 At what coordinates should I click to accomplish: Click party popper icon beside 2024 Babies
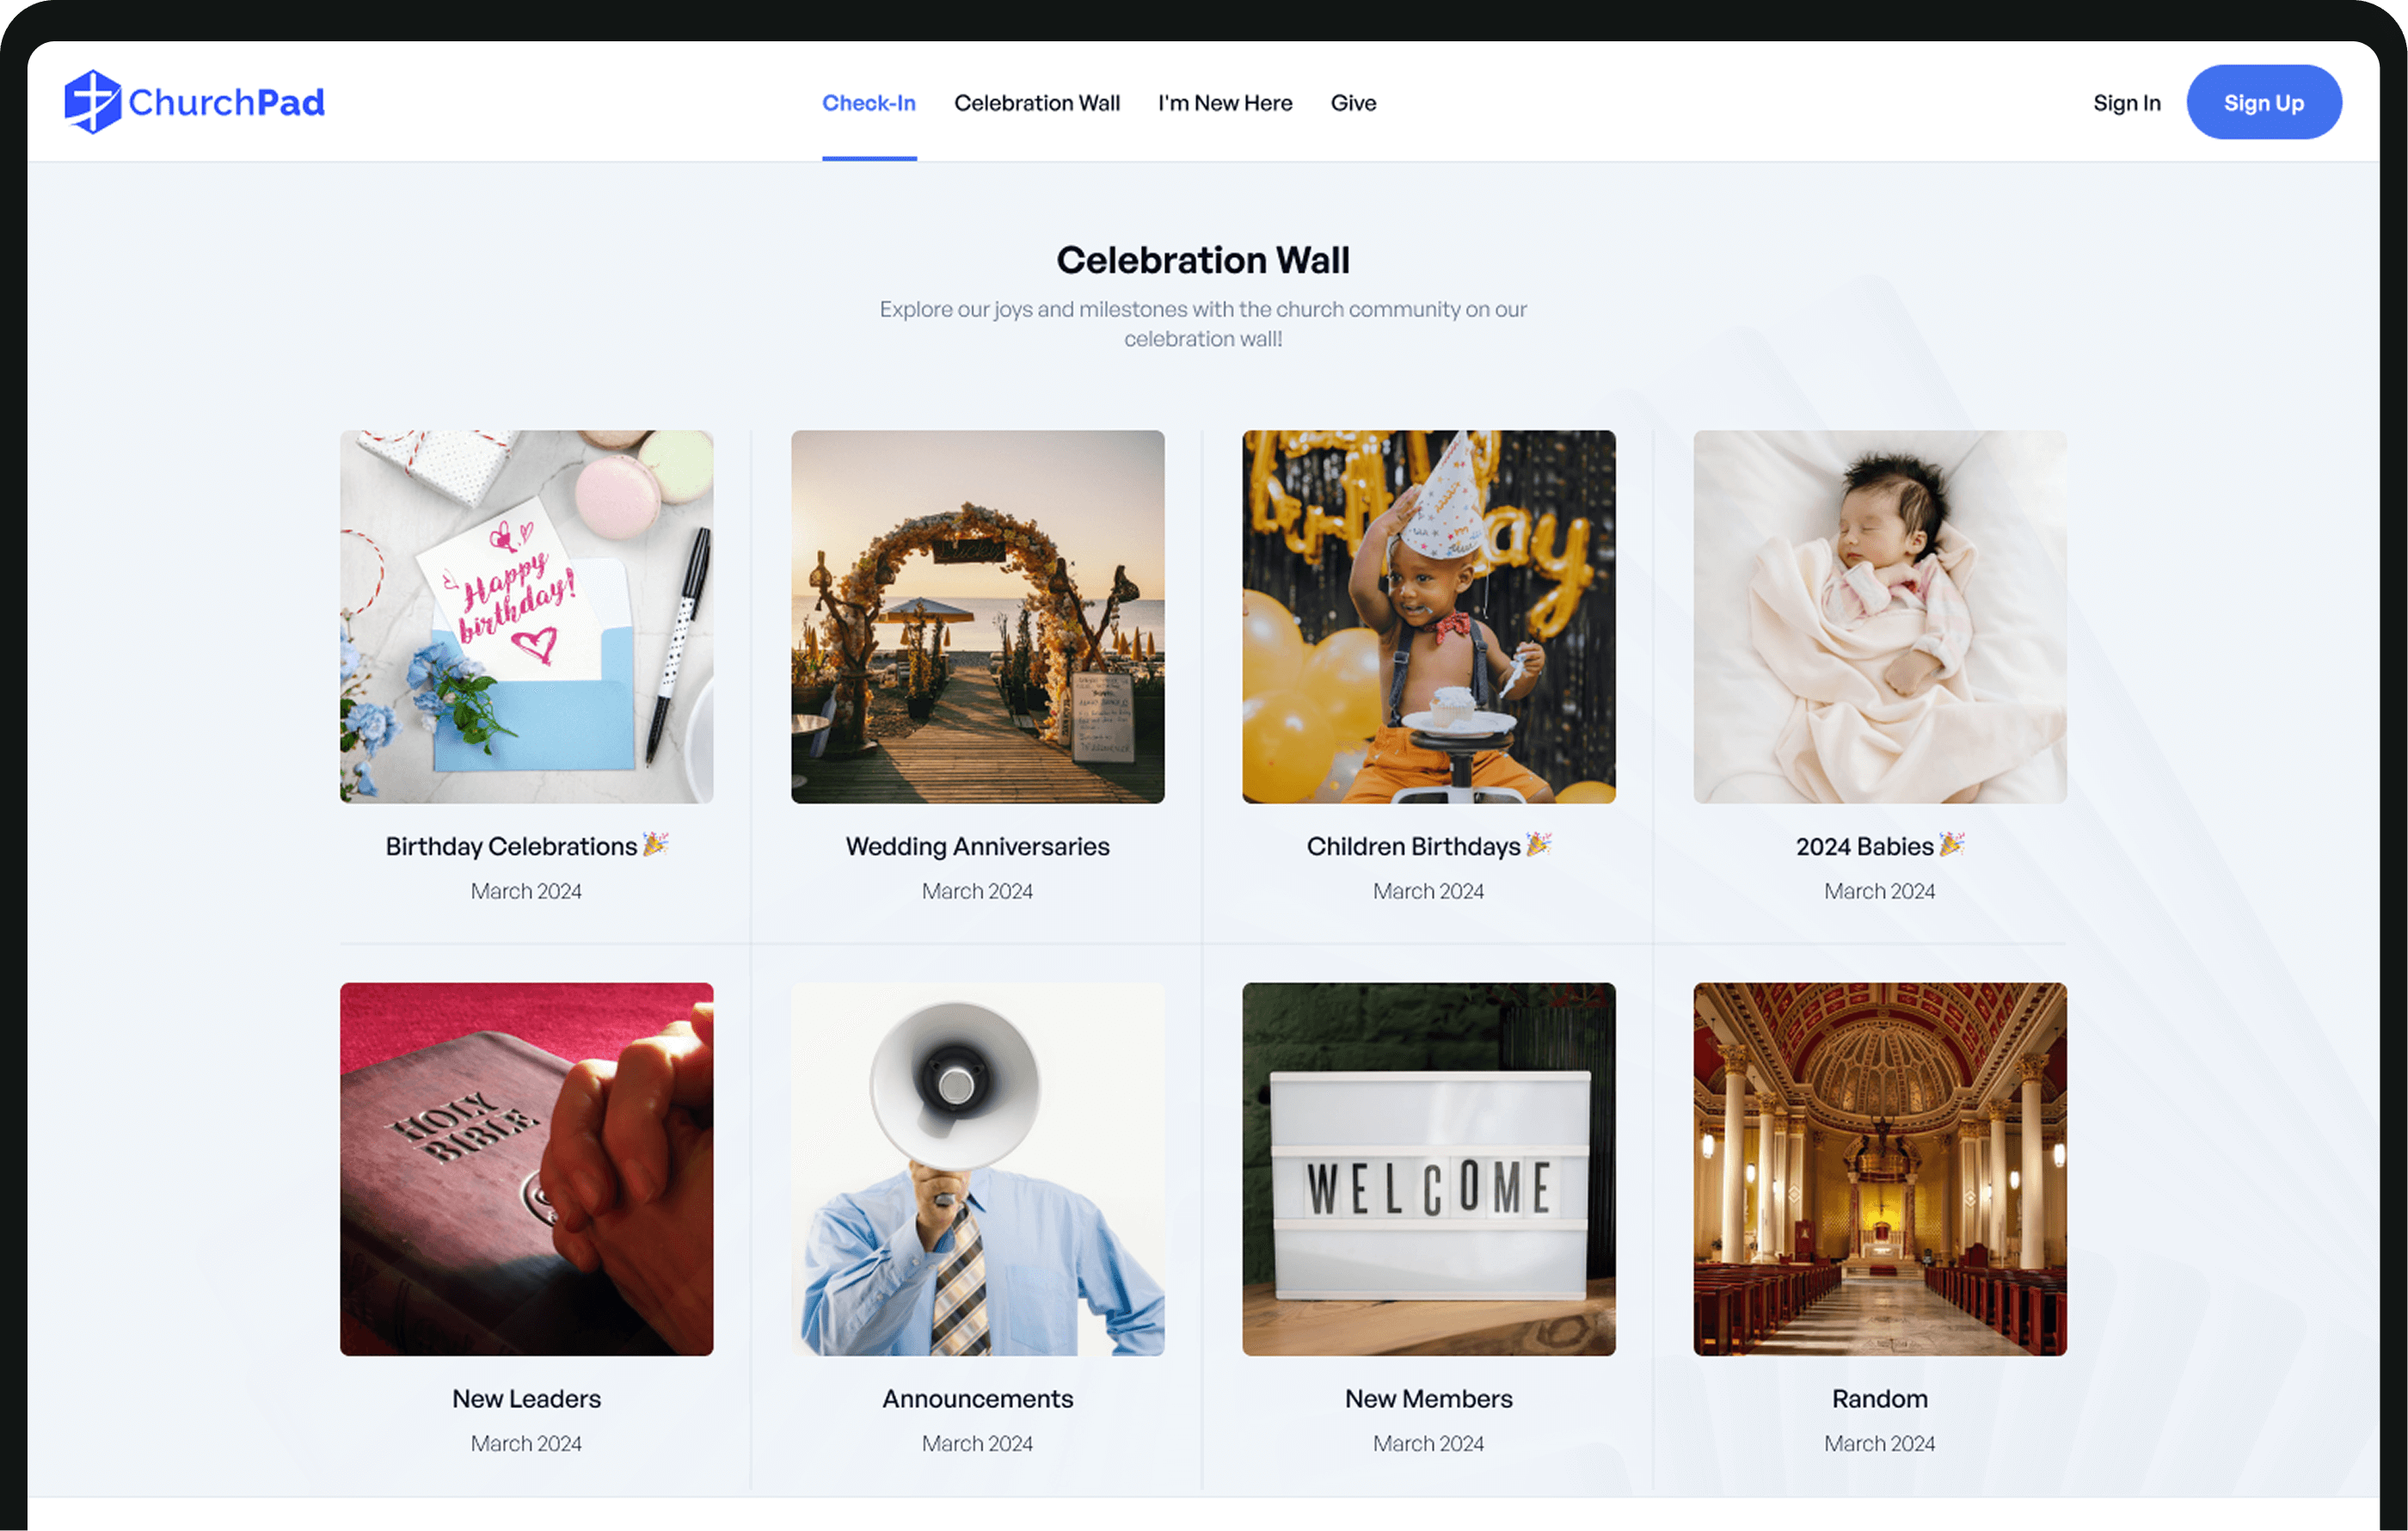coord(1951,845)
